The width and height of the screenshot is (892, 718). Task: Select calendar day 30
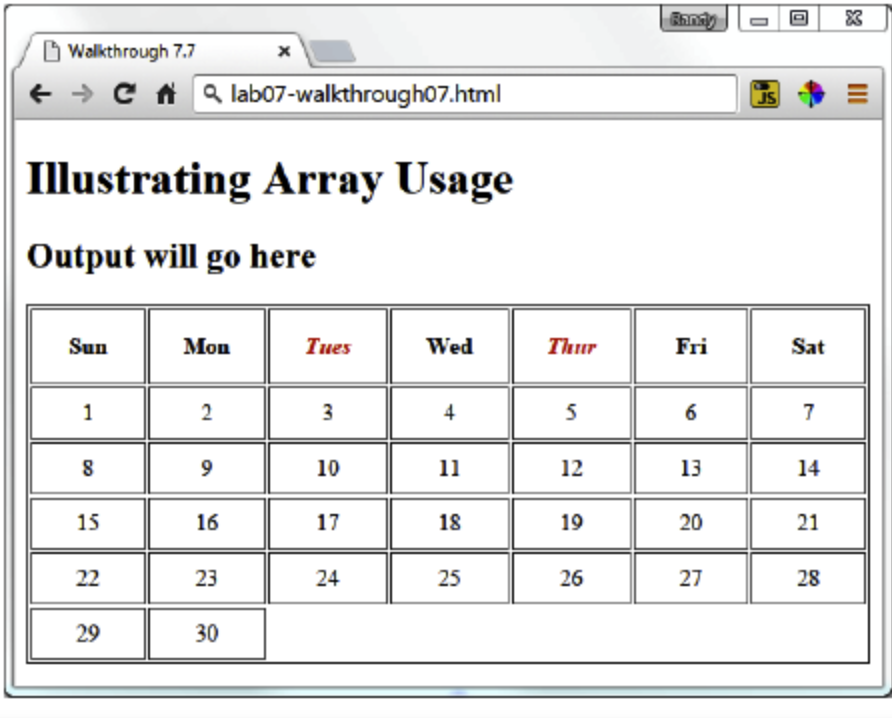(207, 633)
